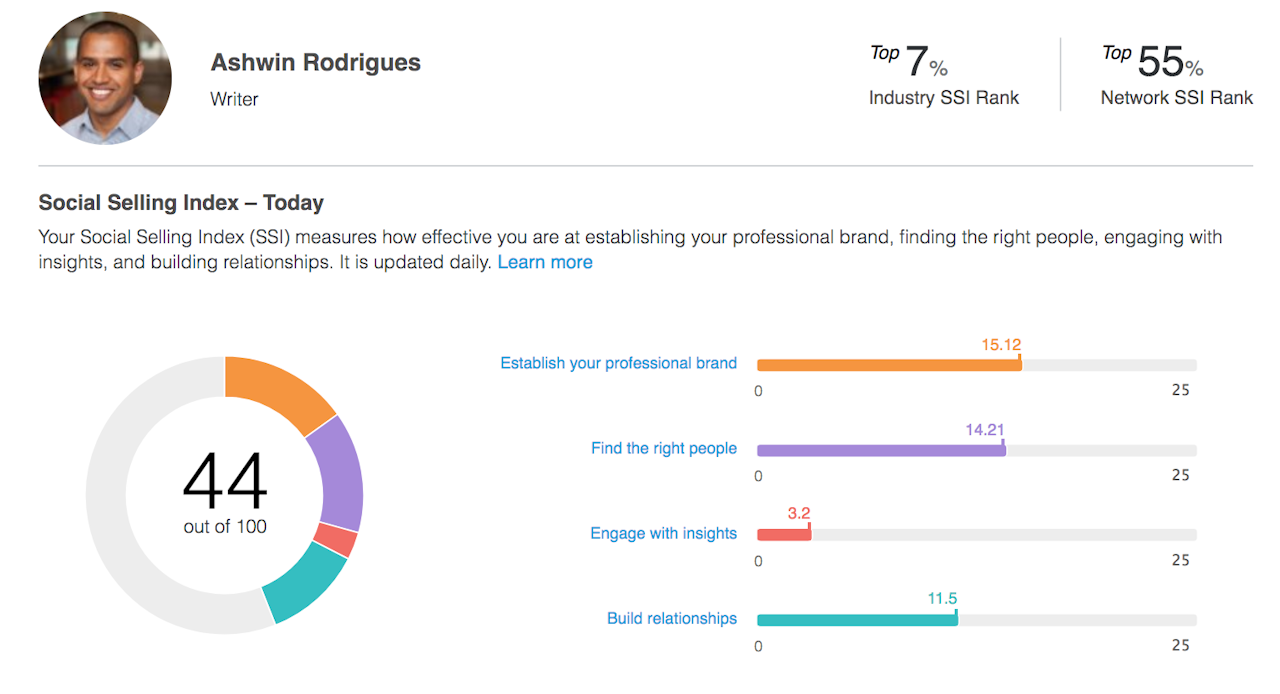Image resolution: width=1280 pixels, height=694 pixels.
Task: Click the Social Selling Index – Today heading
Action: pos(180,202)
